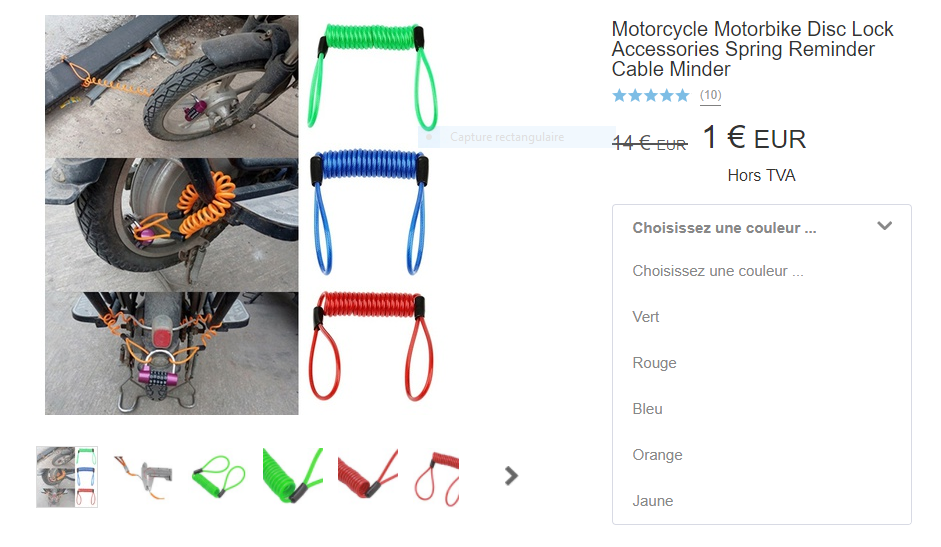Click the main product collage image
Image resolution: width=941 pixels, height=547 pixels.
pyautogui.click(x=242, y=214)
